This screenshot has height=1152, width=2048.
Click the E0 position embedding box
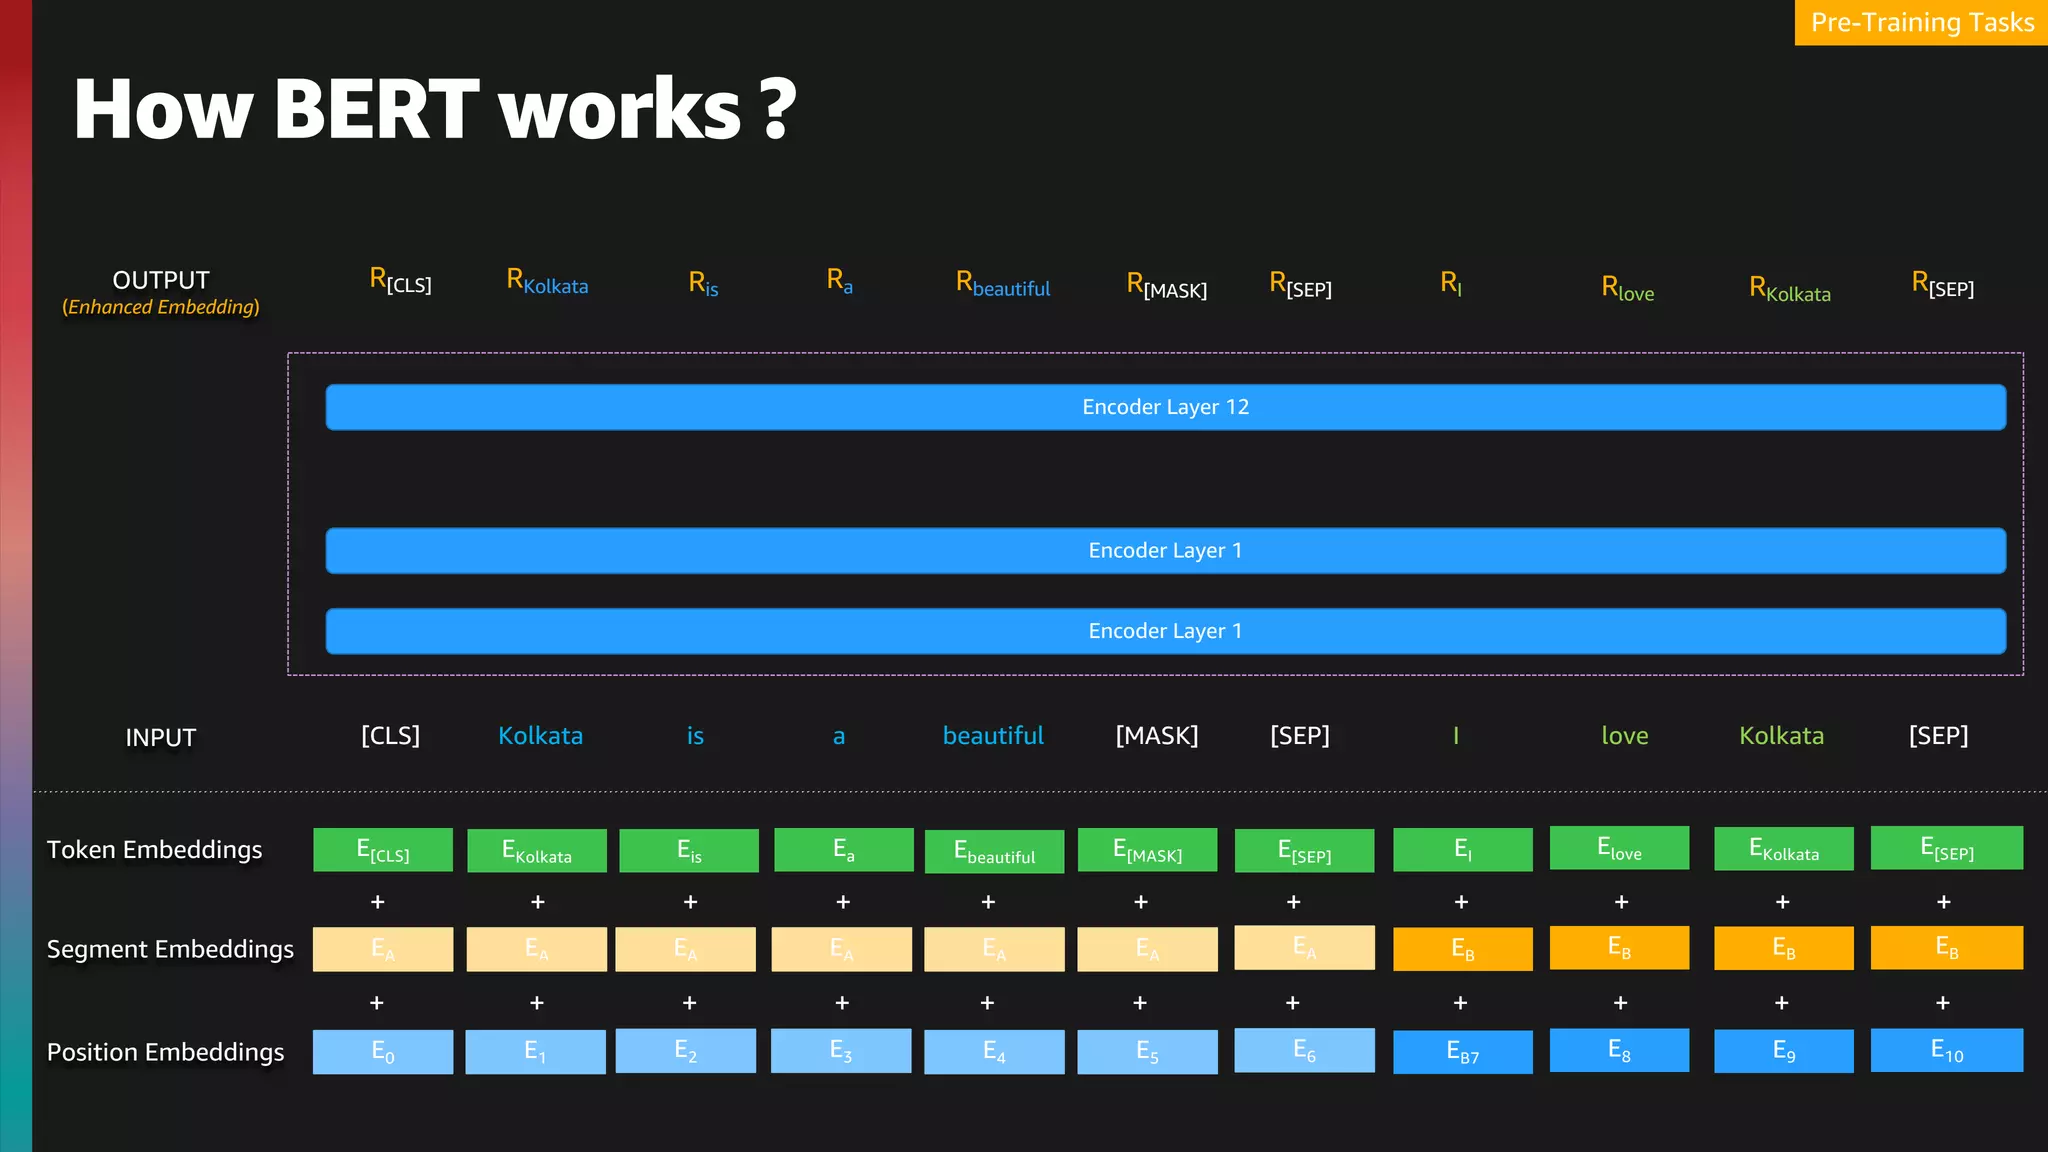coord(382,1051)
